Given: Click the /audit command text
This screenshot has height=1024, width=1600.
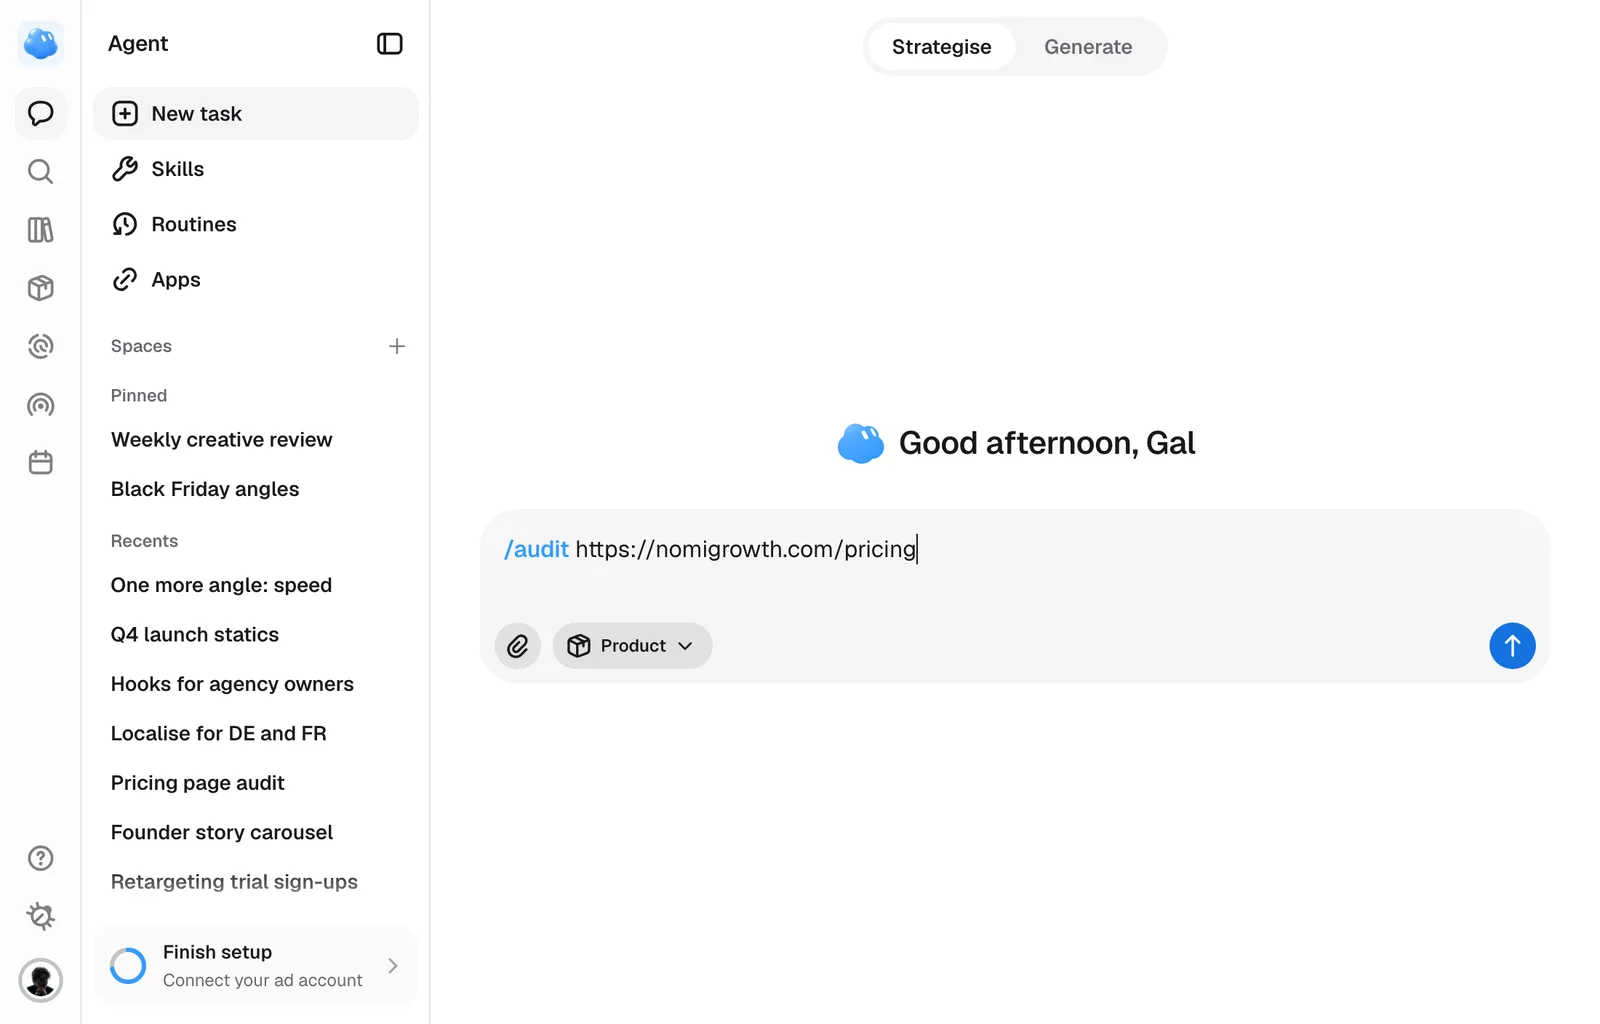Looking at the screenshot, I should pos(536,549).
